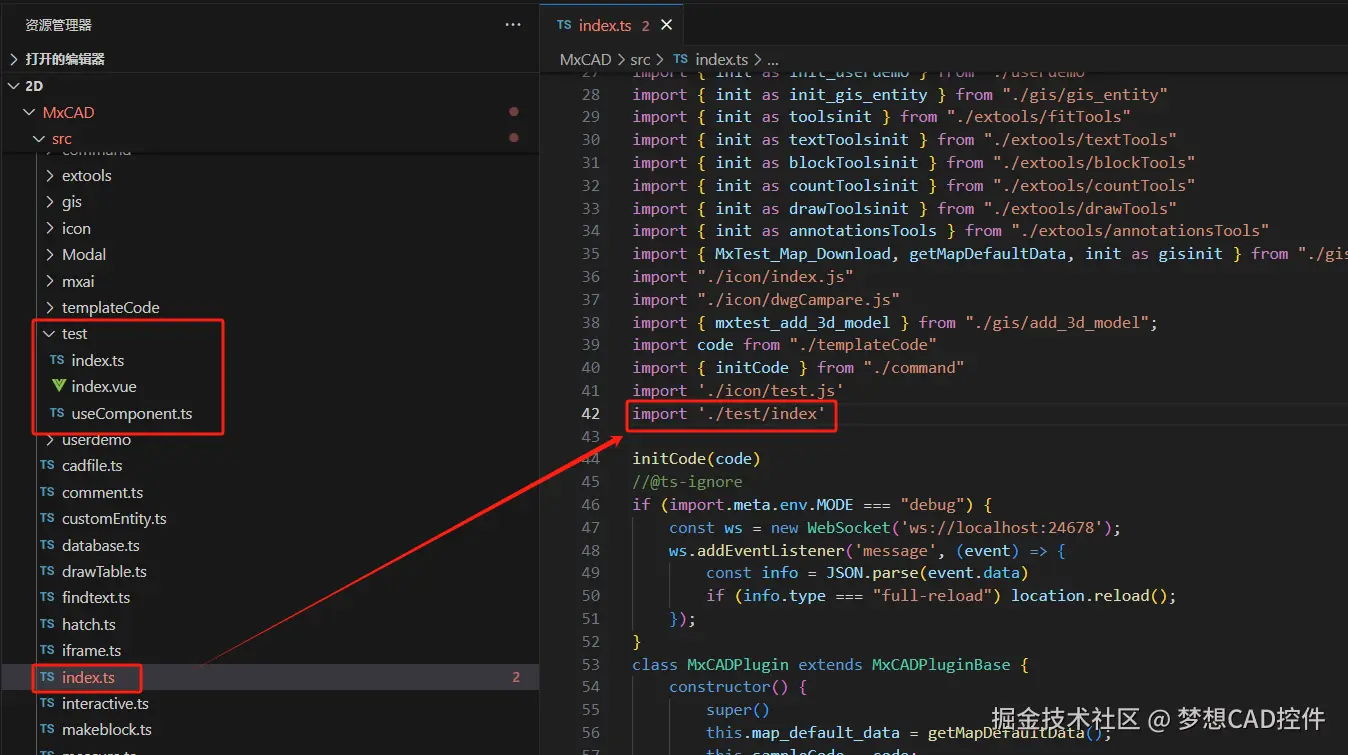Click the Vue icon beside index.vue
This screenshot has width=1348, height=755.
click(x=59, y=387)
